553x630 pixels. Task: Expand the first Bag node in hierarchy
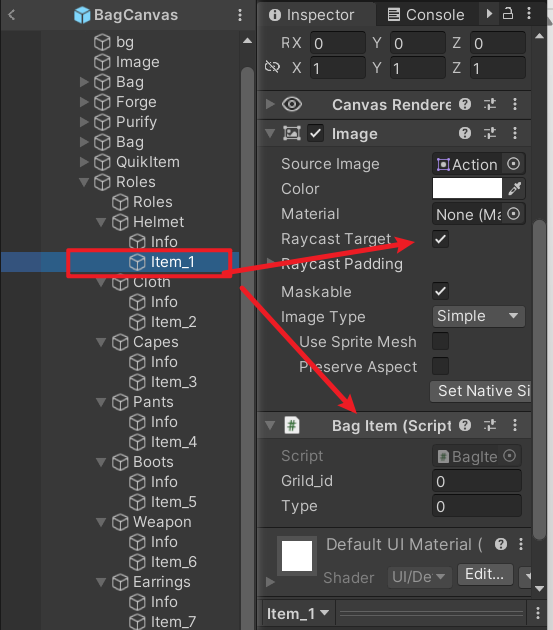[84, 82]
